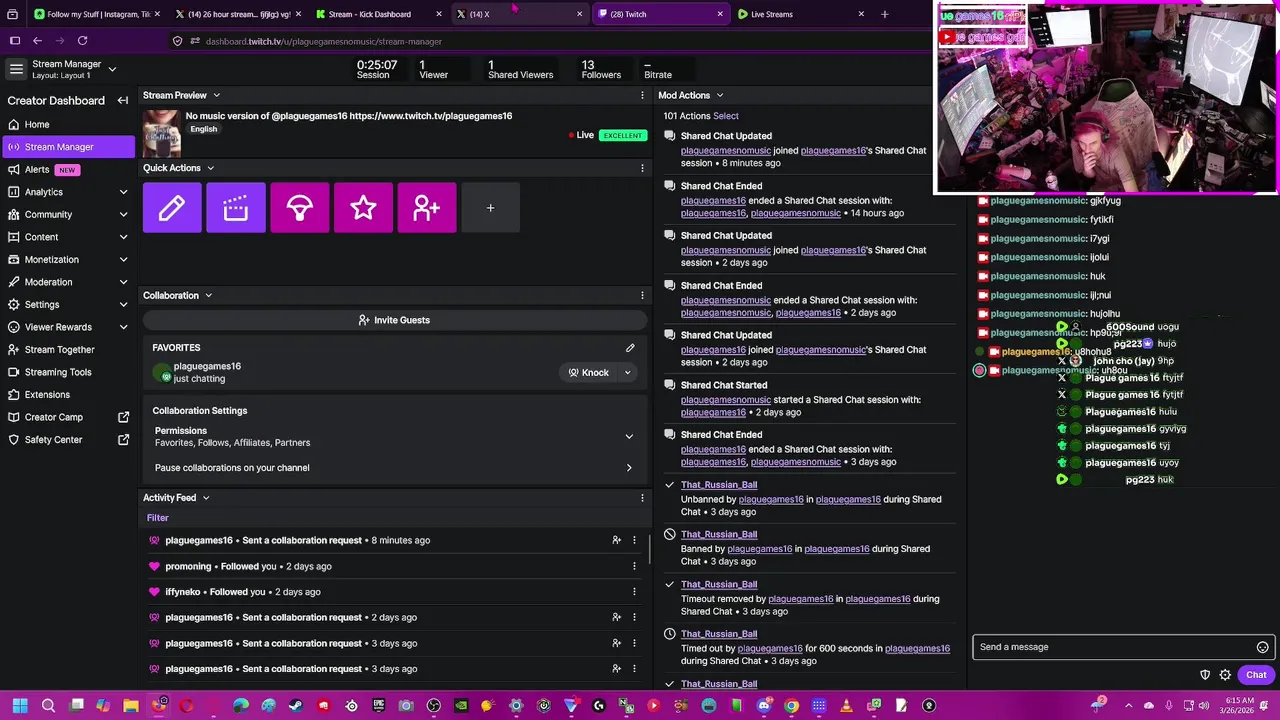1280x720 pixels.
Task: Add a new quick action with plus tile
Action: coord(490,208)
